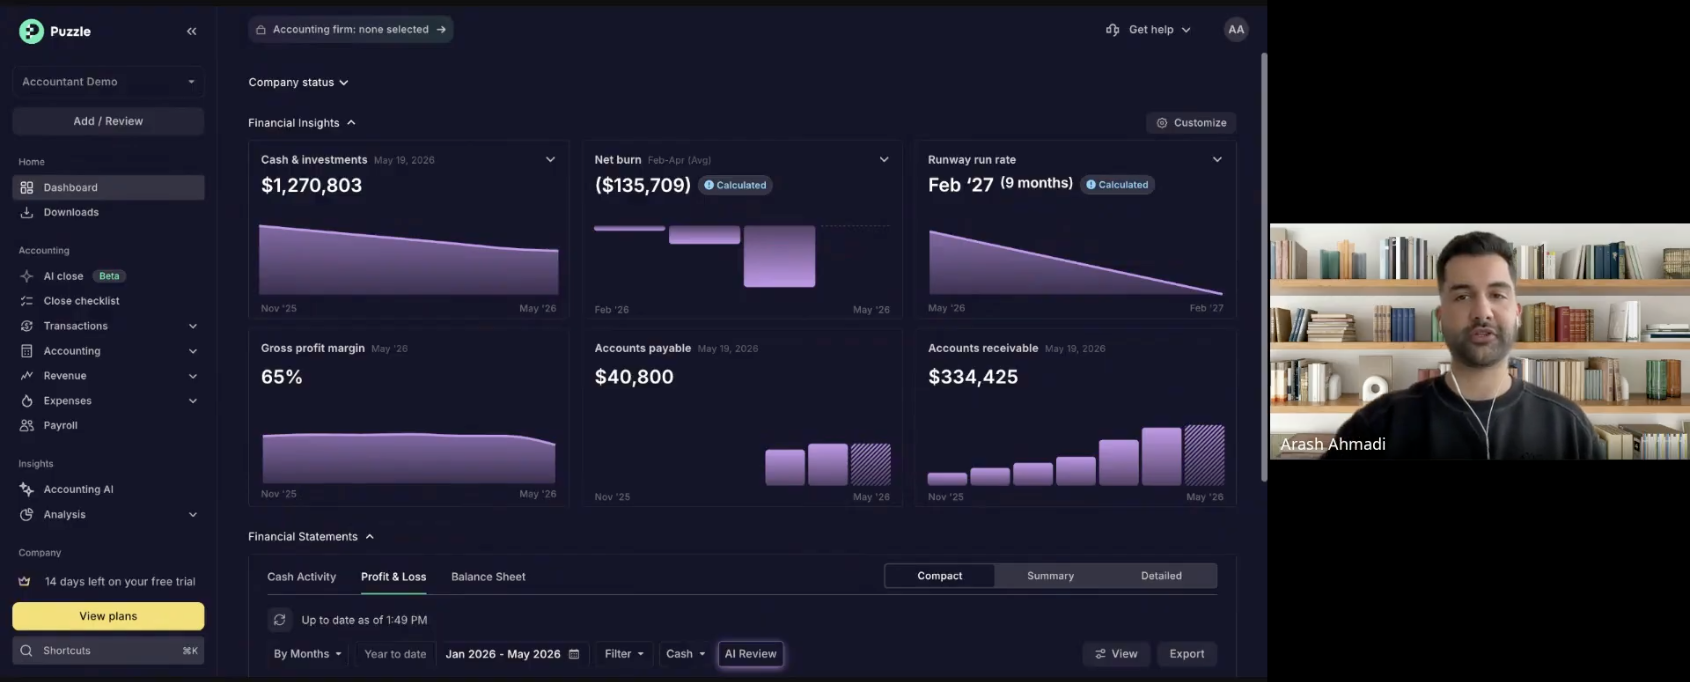Click the refresh icon beside Up to date
Screen dimensions: 1690x682
tap(280, 620)
